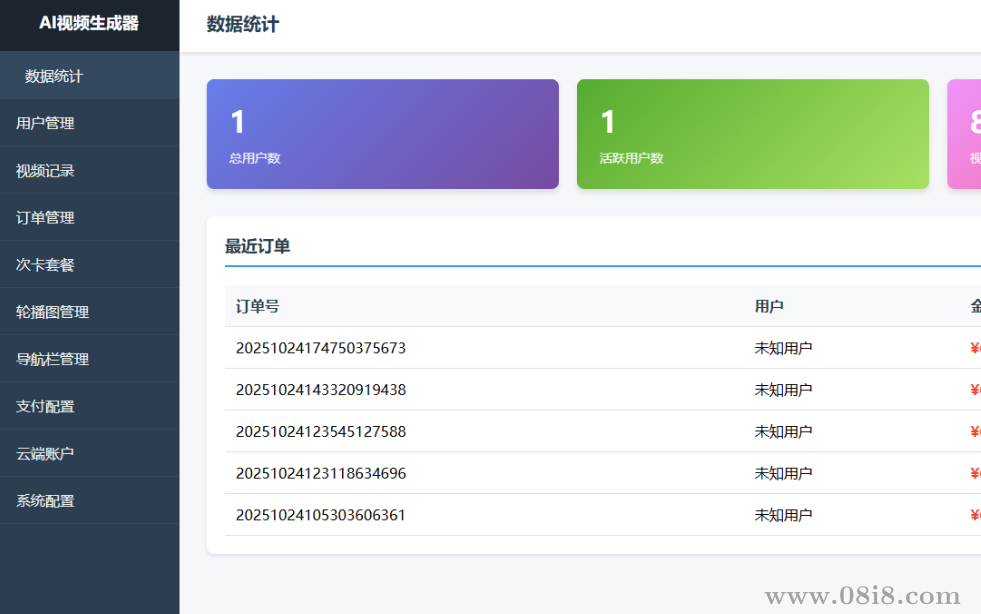
Task: Open 系统配置 settings
Action: (x=43, y=500)
